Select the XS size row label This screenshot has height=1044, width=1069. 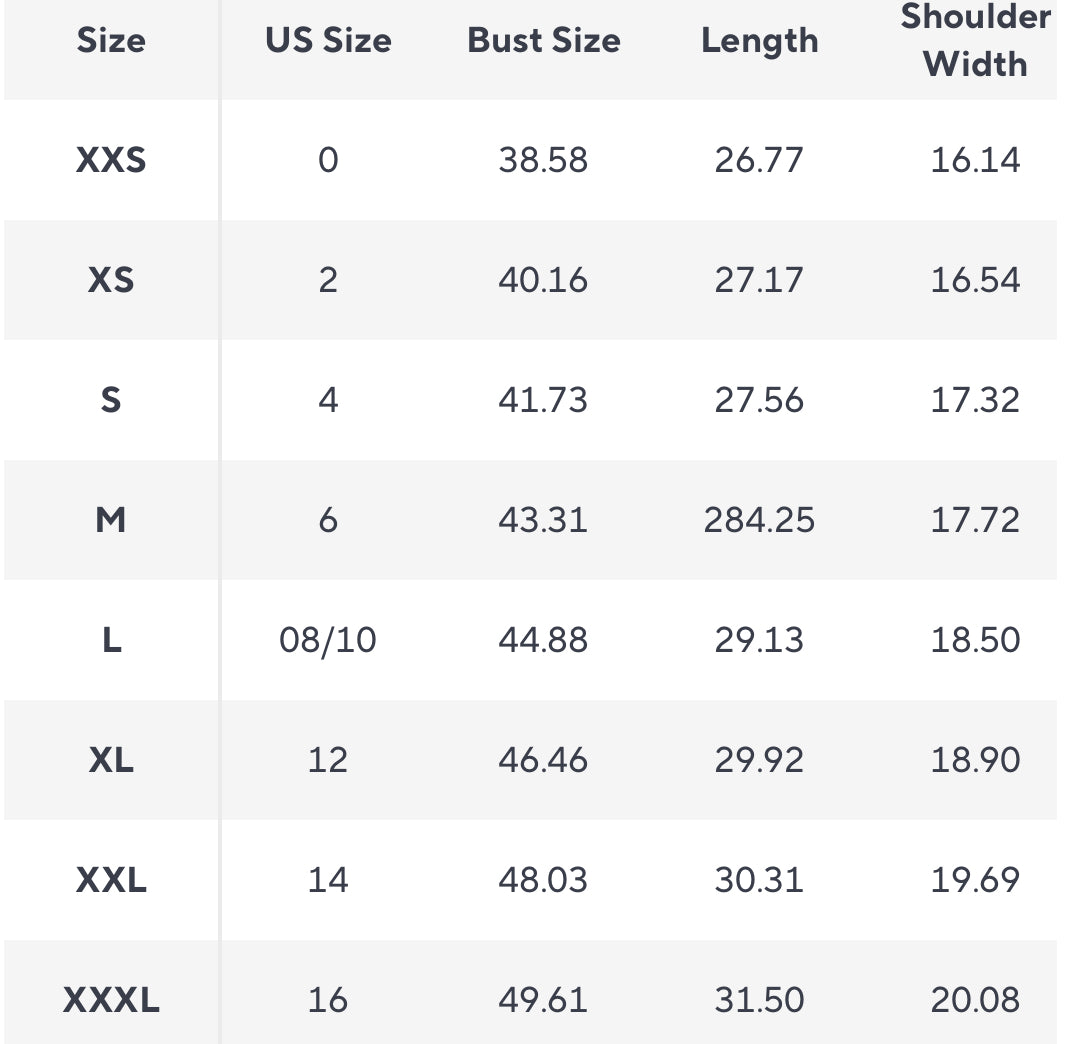pyautogui.click(x=111, y=280)
